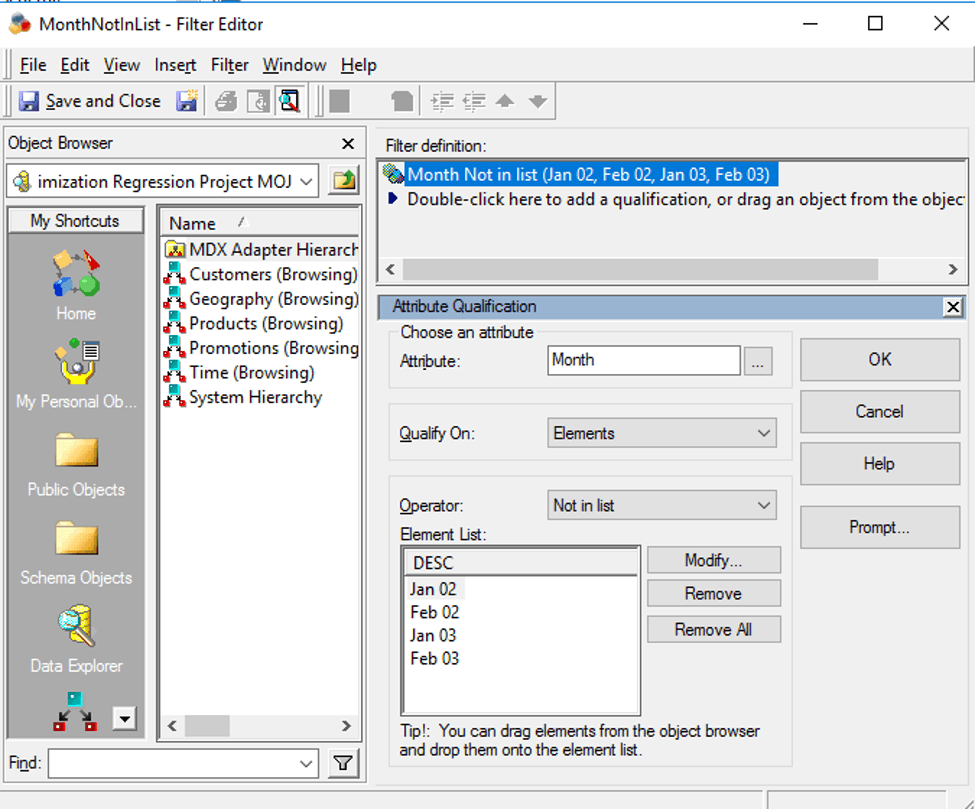Open the Insert menu
This screenshot has height=810, width=977.
[x=175, y=65]
